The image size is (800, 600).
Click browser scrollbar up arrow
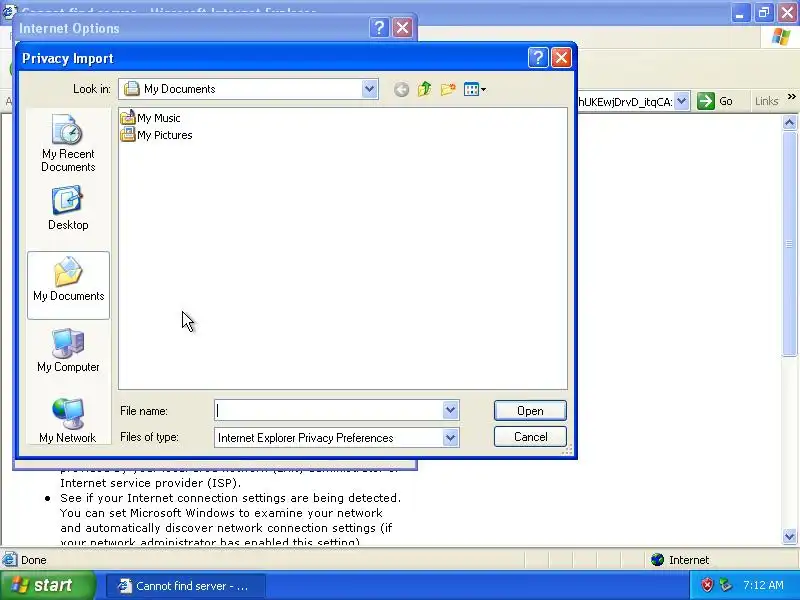coord(789,122)
